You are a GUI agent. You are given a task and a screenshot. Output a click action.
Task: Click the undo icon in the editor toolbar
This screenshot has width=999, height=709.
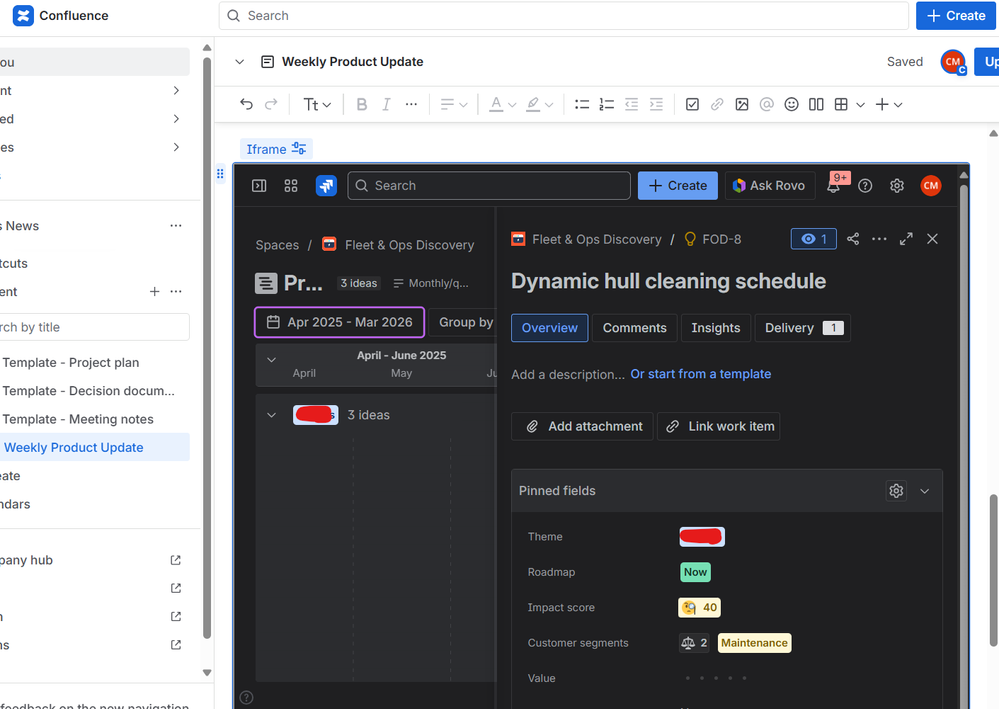(246, 104)
